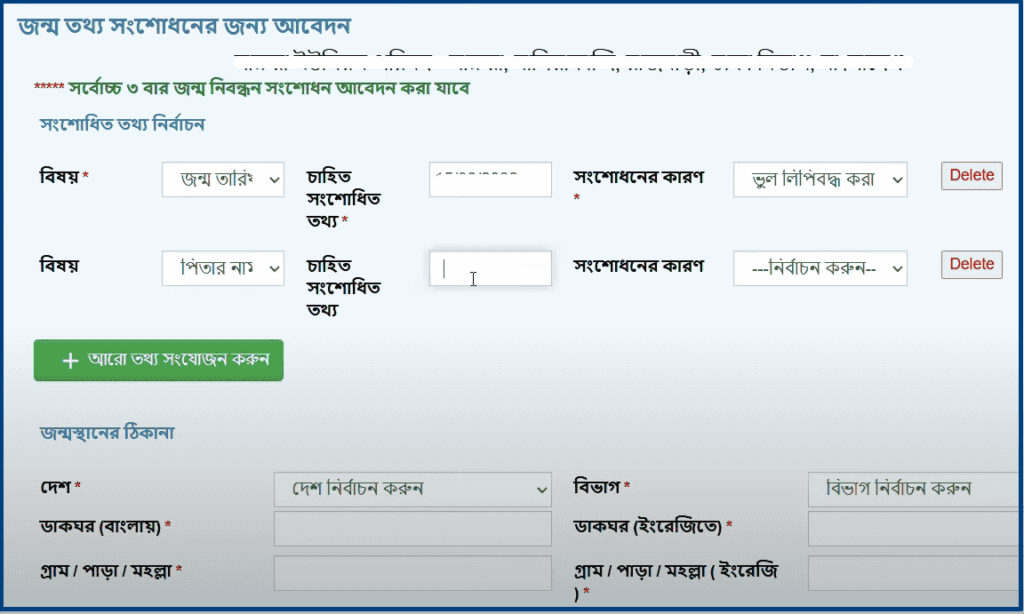Viewport: 1024px width, 614px height.
Task: Open the দেশ নির্বাচন করুন country dropdown
Action: click(x=412, y=490)
